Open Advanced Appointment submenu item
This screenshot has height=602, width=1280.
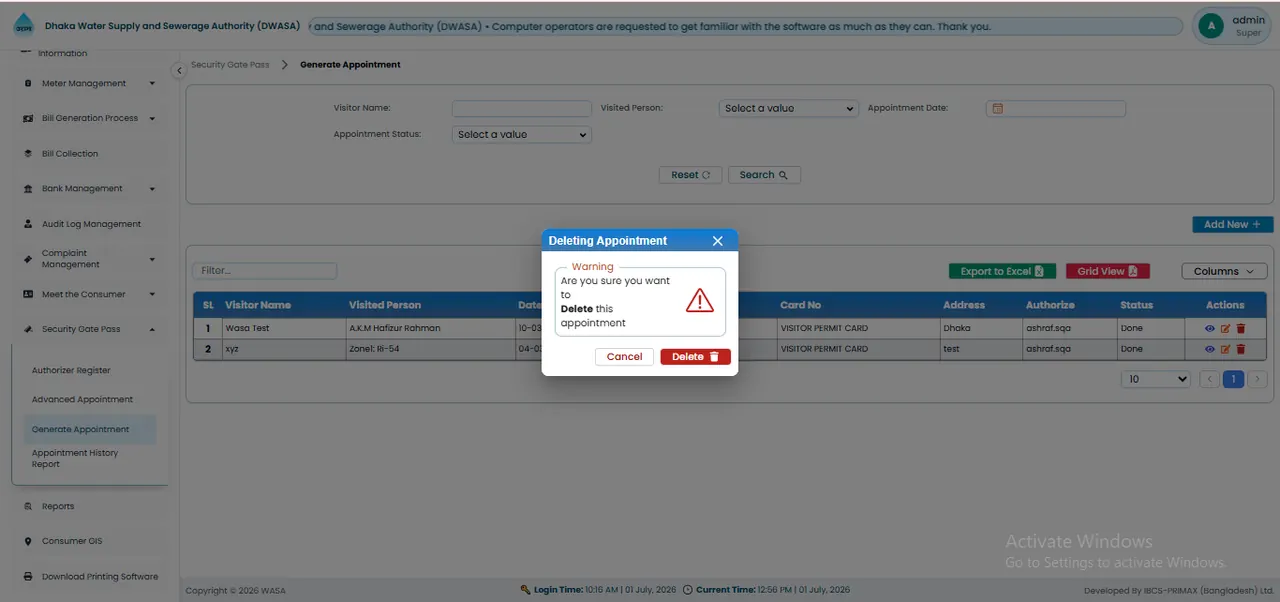click(82, 399)
